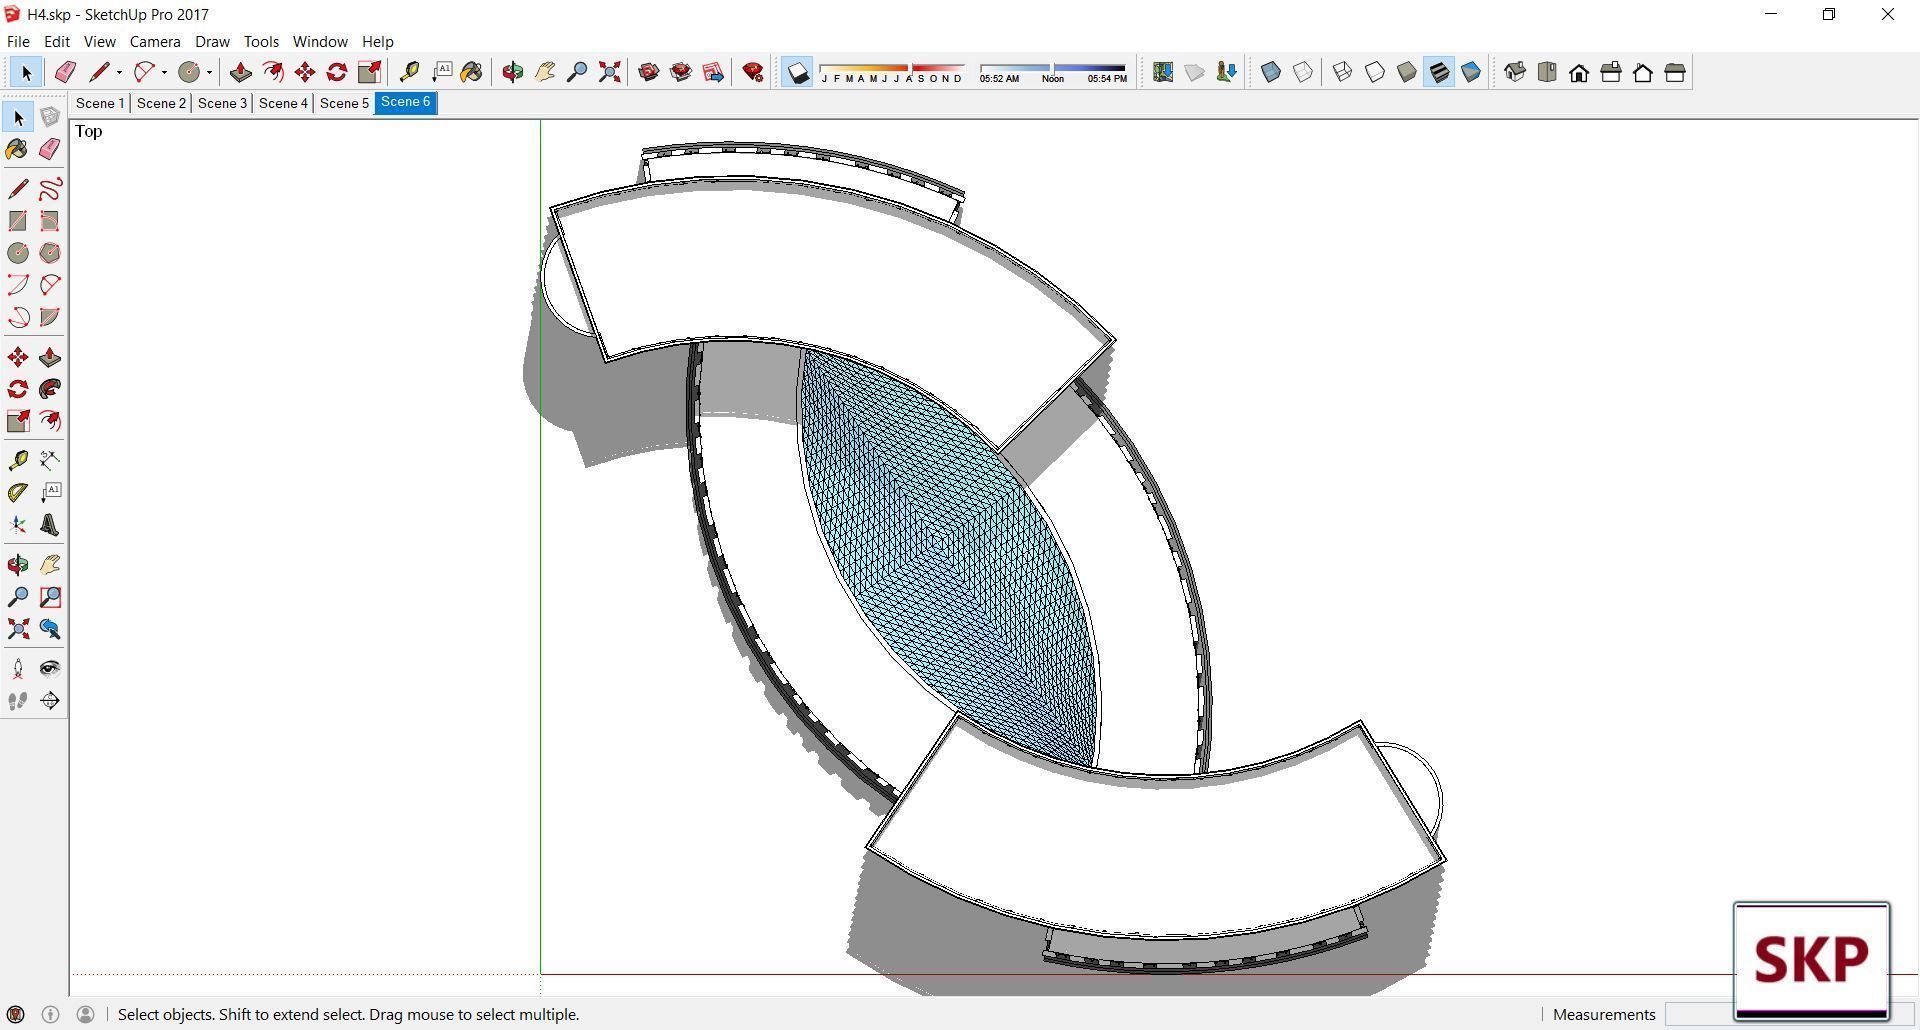The height and width of the screenshot is (1030, 1920).
Task: Click the Photo Textures icon
Action: 1227,72
